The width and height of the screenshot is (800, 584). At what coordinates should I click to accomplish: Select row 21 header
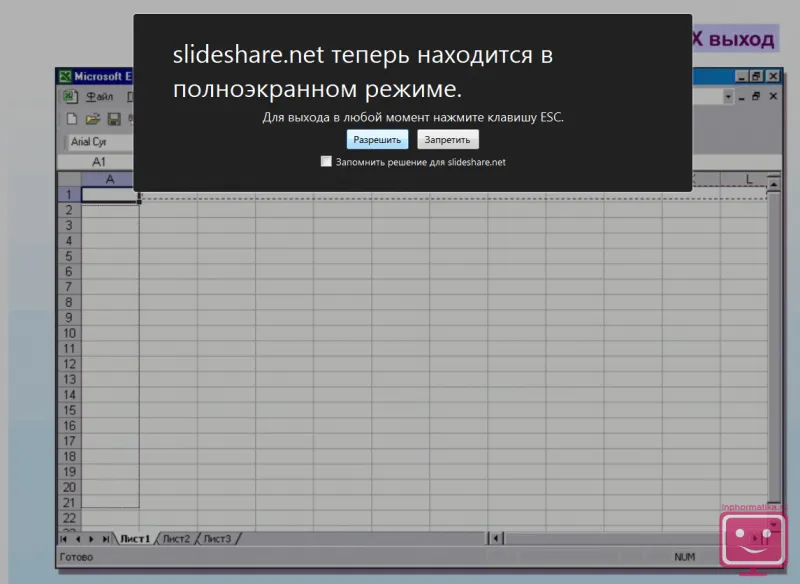pos(69,503)
